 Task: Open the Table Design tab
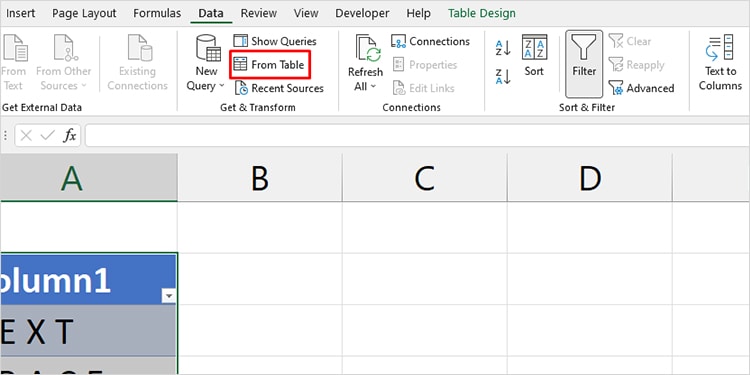tap(482, 13)
